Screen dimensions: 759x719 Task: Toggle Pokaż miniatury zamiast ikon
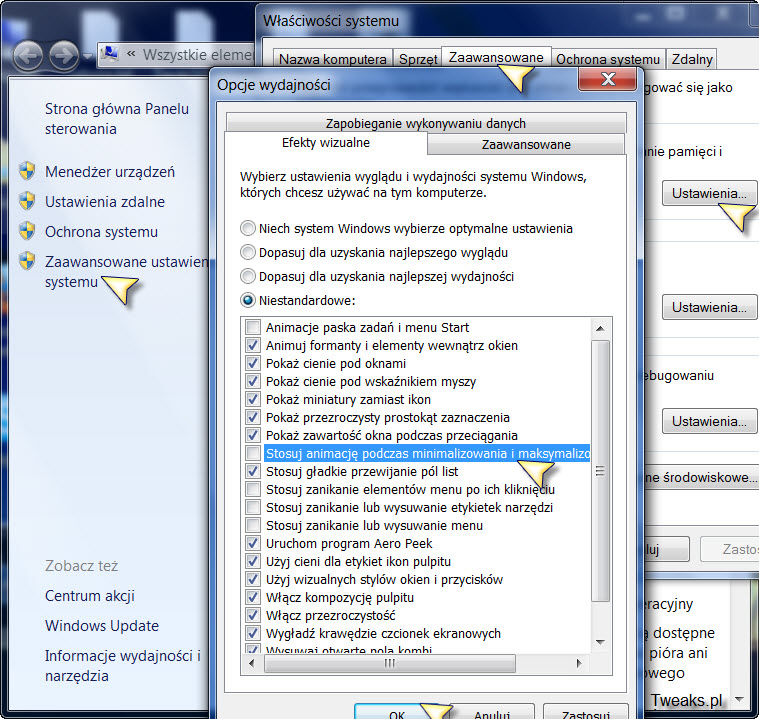pyautogui.click(x=253, y=399)
